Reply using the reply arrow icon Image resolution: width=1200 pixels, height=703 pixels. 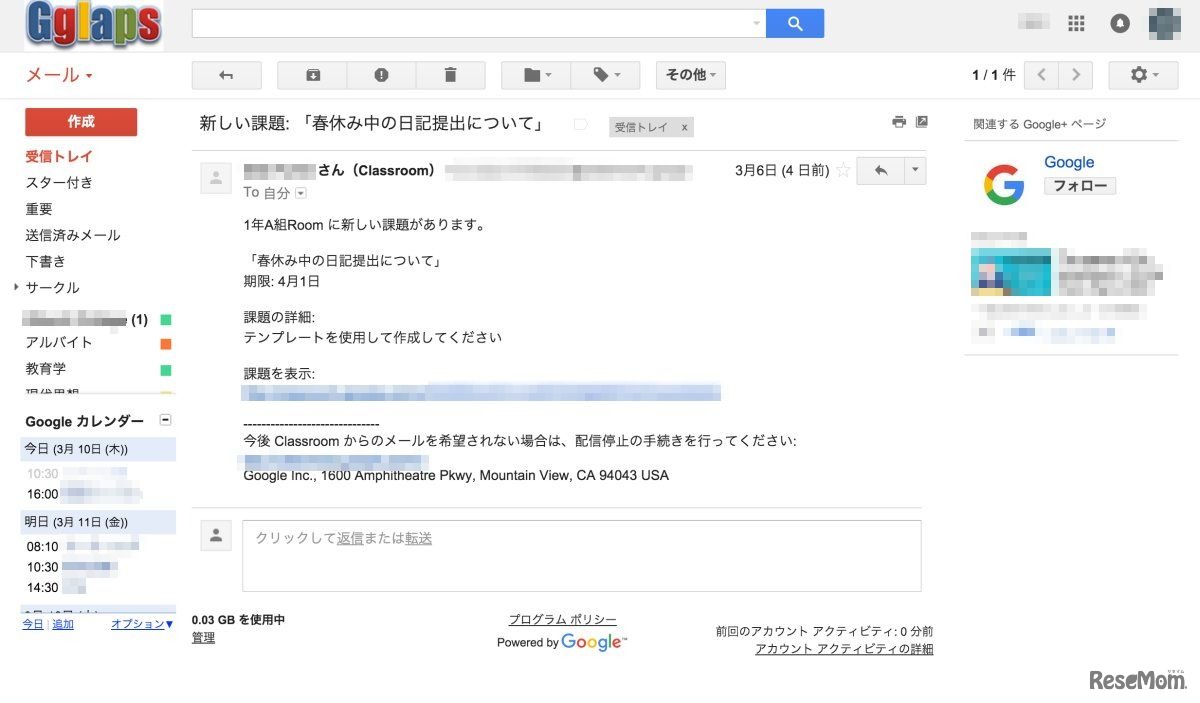pyautogui.click(x=880, y=170)
